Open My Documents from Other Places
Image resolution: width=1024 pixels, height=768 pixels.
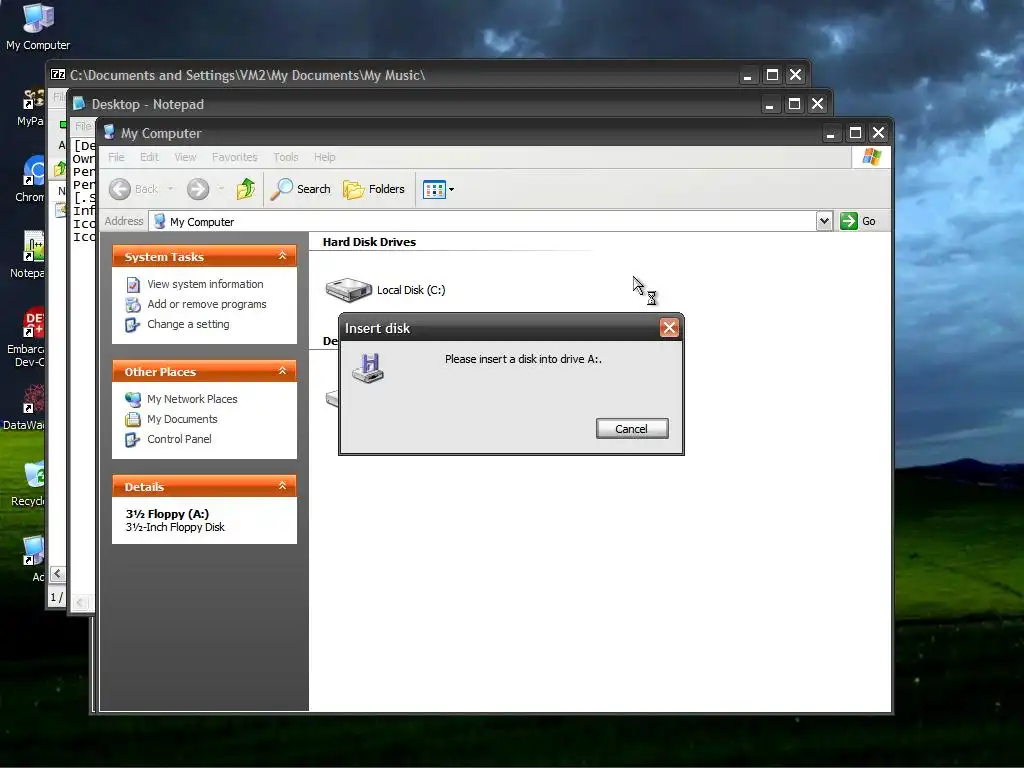pos(182,419)
